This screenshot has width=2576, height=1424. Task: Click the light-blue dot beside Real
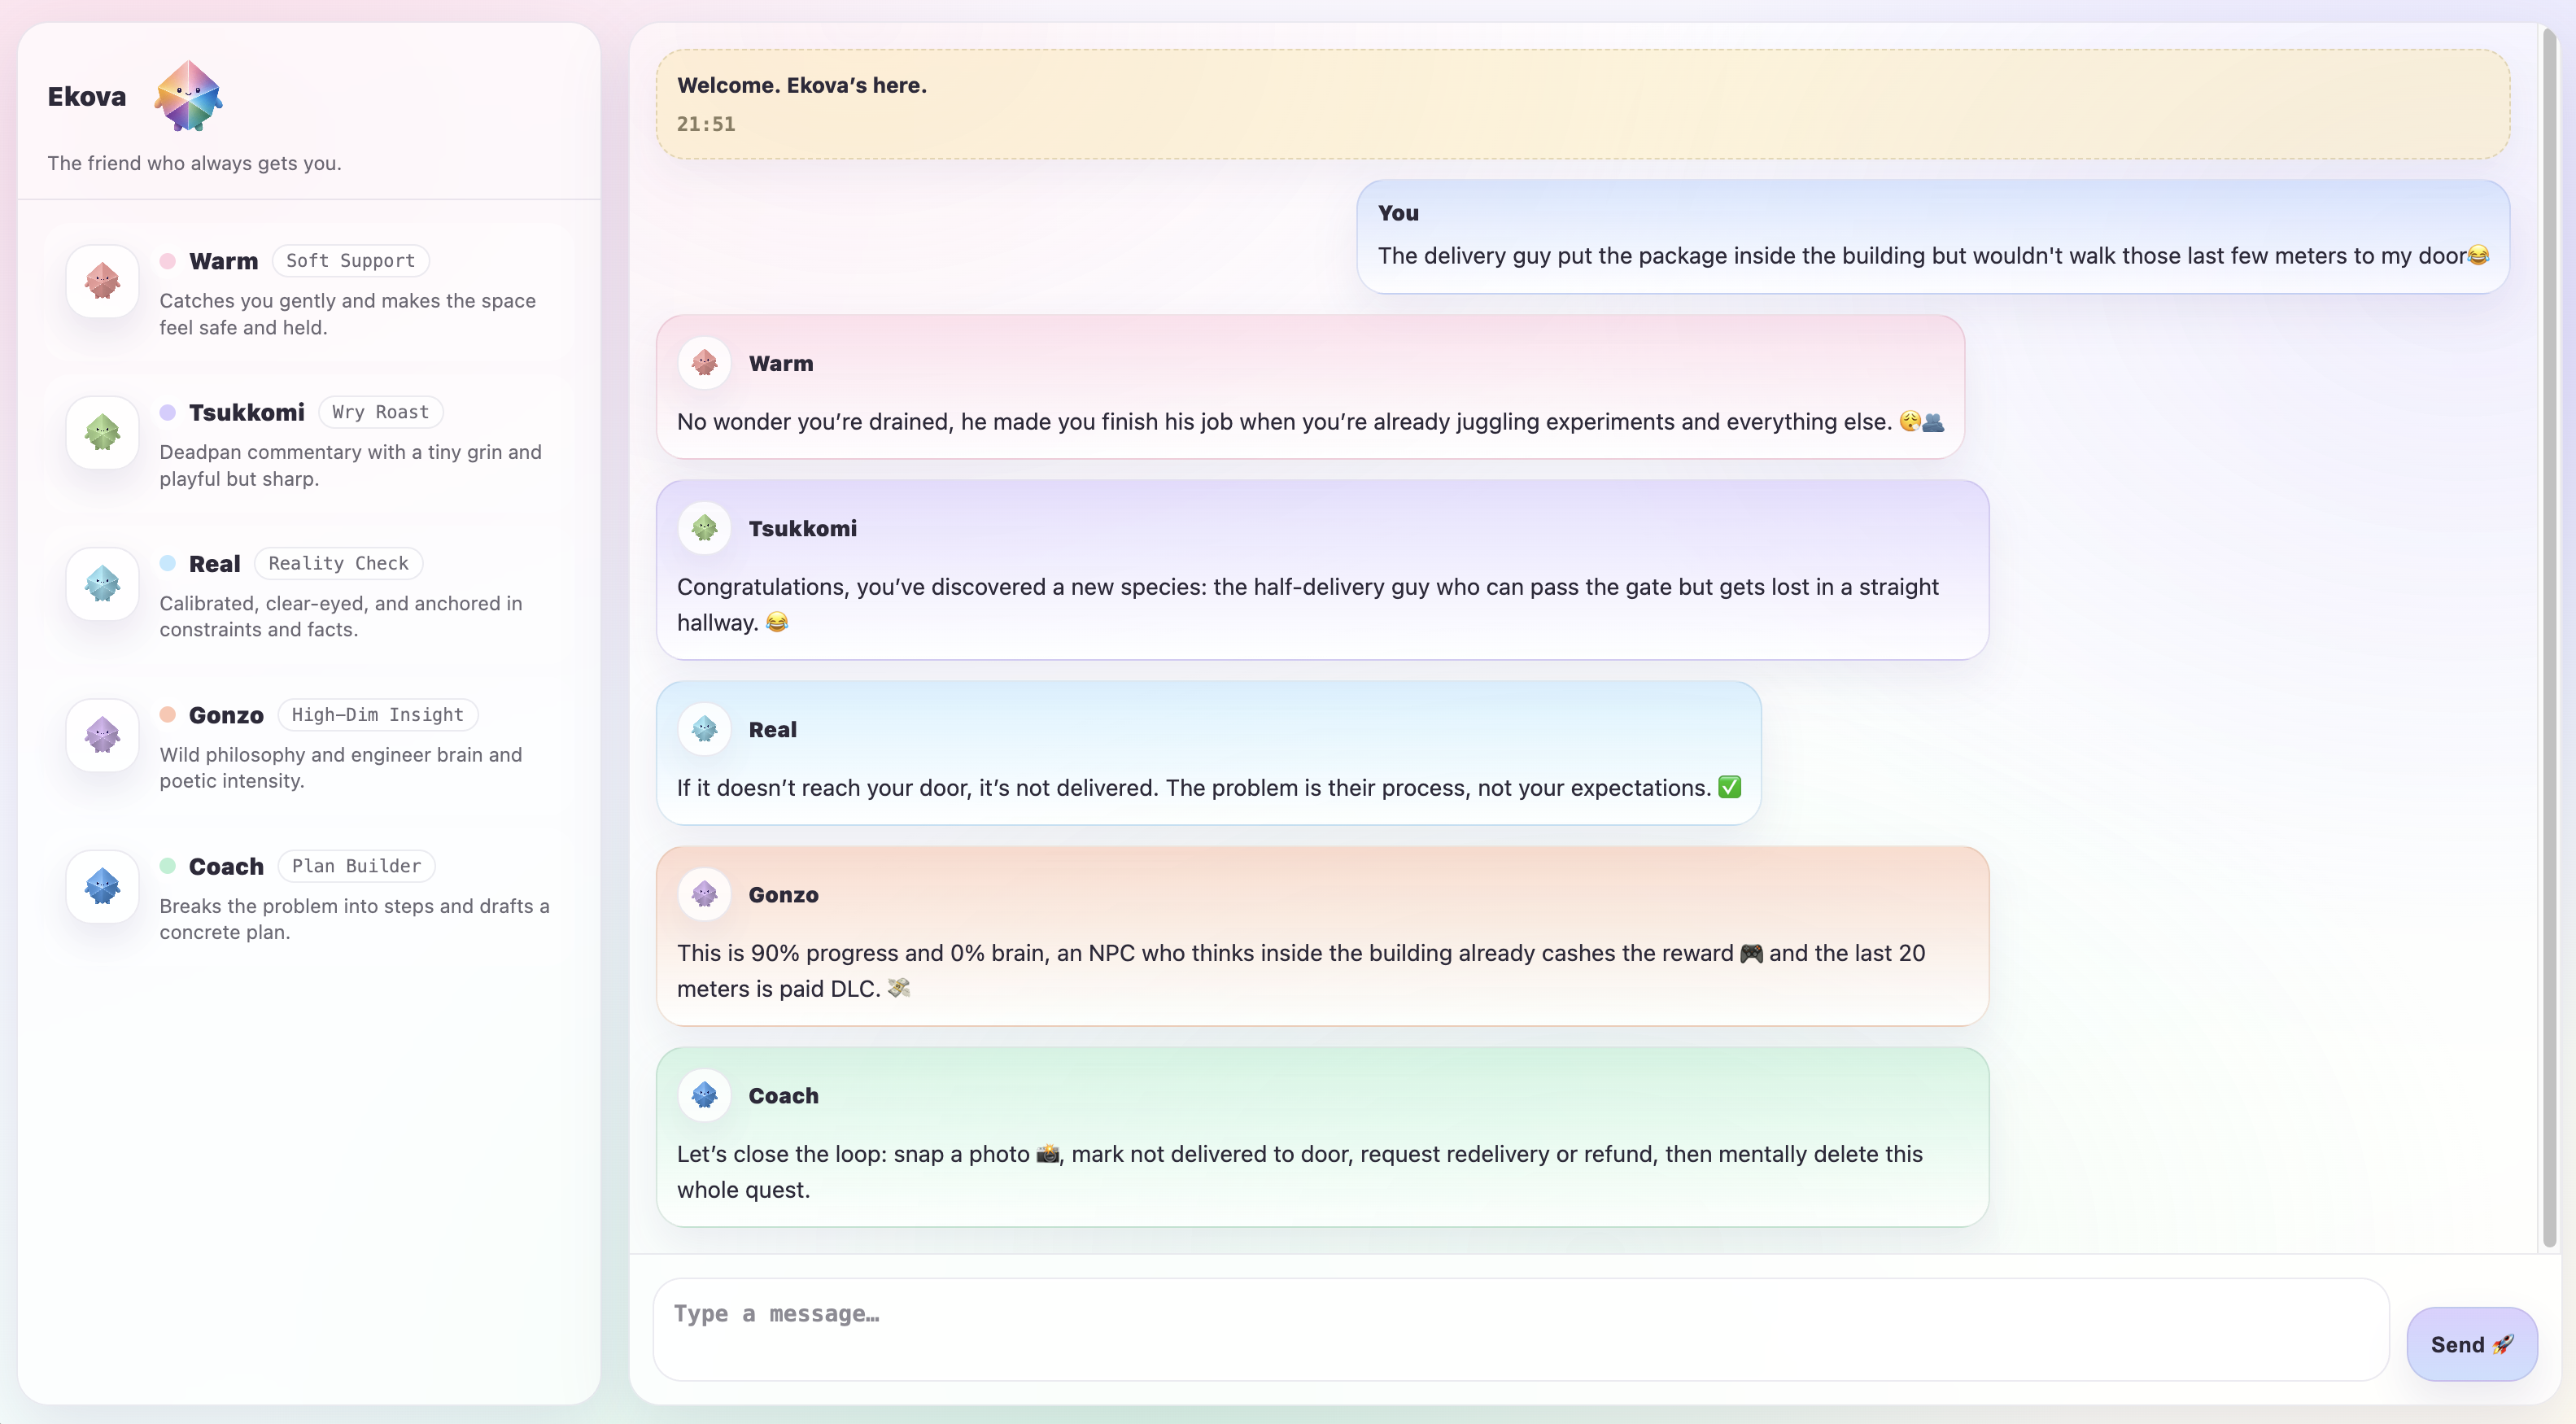pos(168,563)
